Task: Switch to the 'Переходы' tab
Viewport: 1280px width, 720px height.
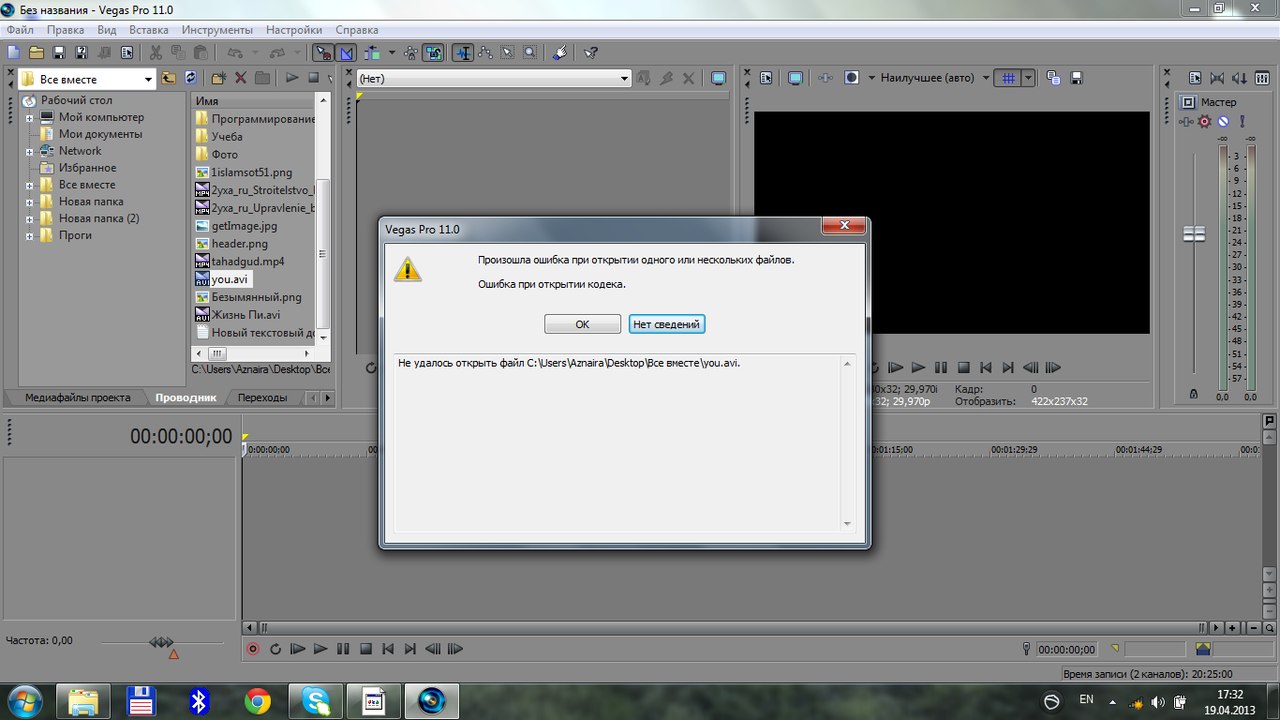Action: point(262,398)
